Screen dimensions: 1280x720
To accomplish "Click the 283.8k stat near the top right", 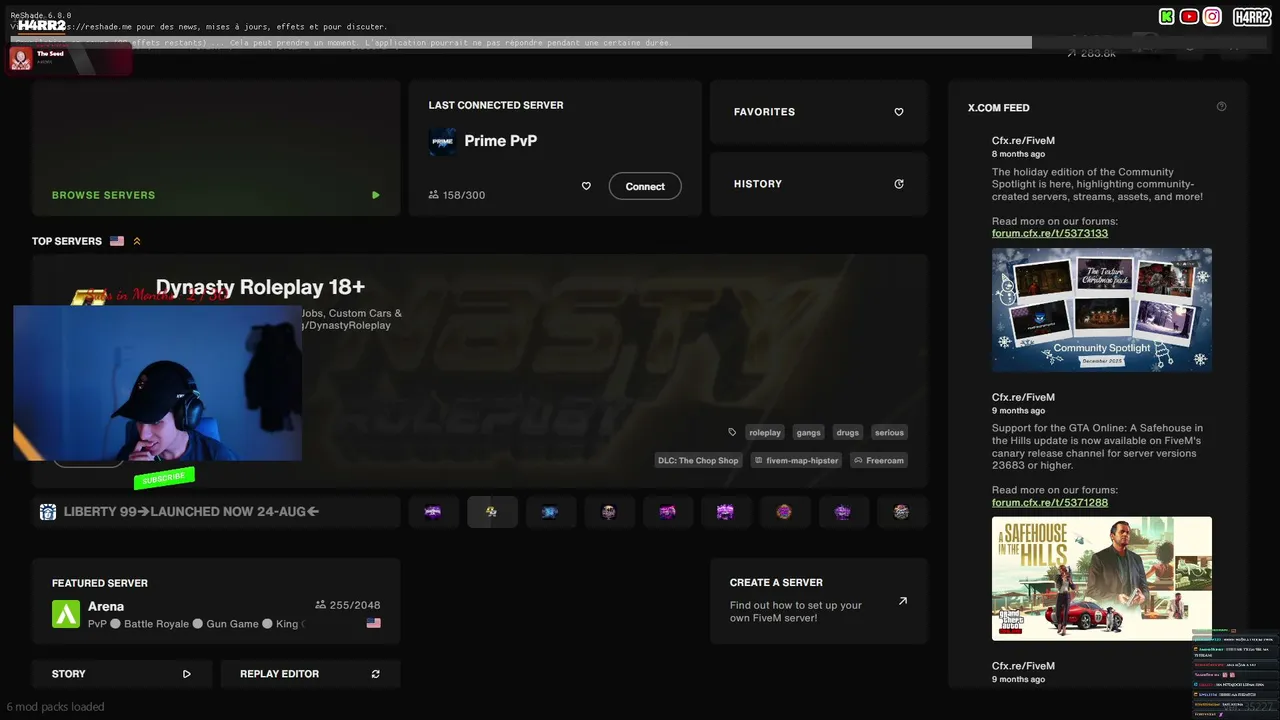I will point(1091,53).
